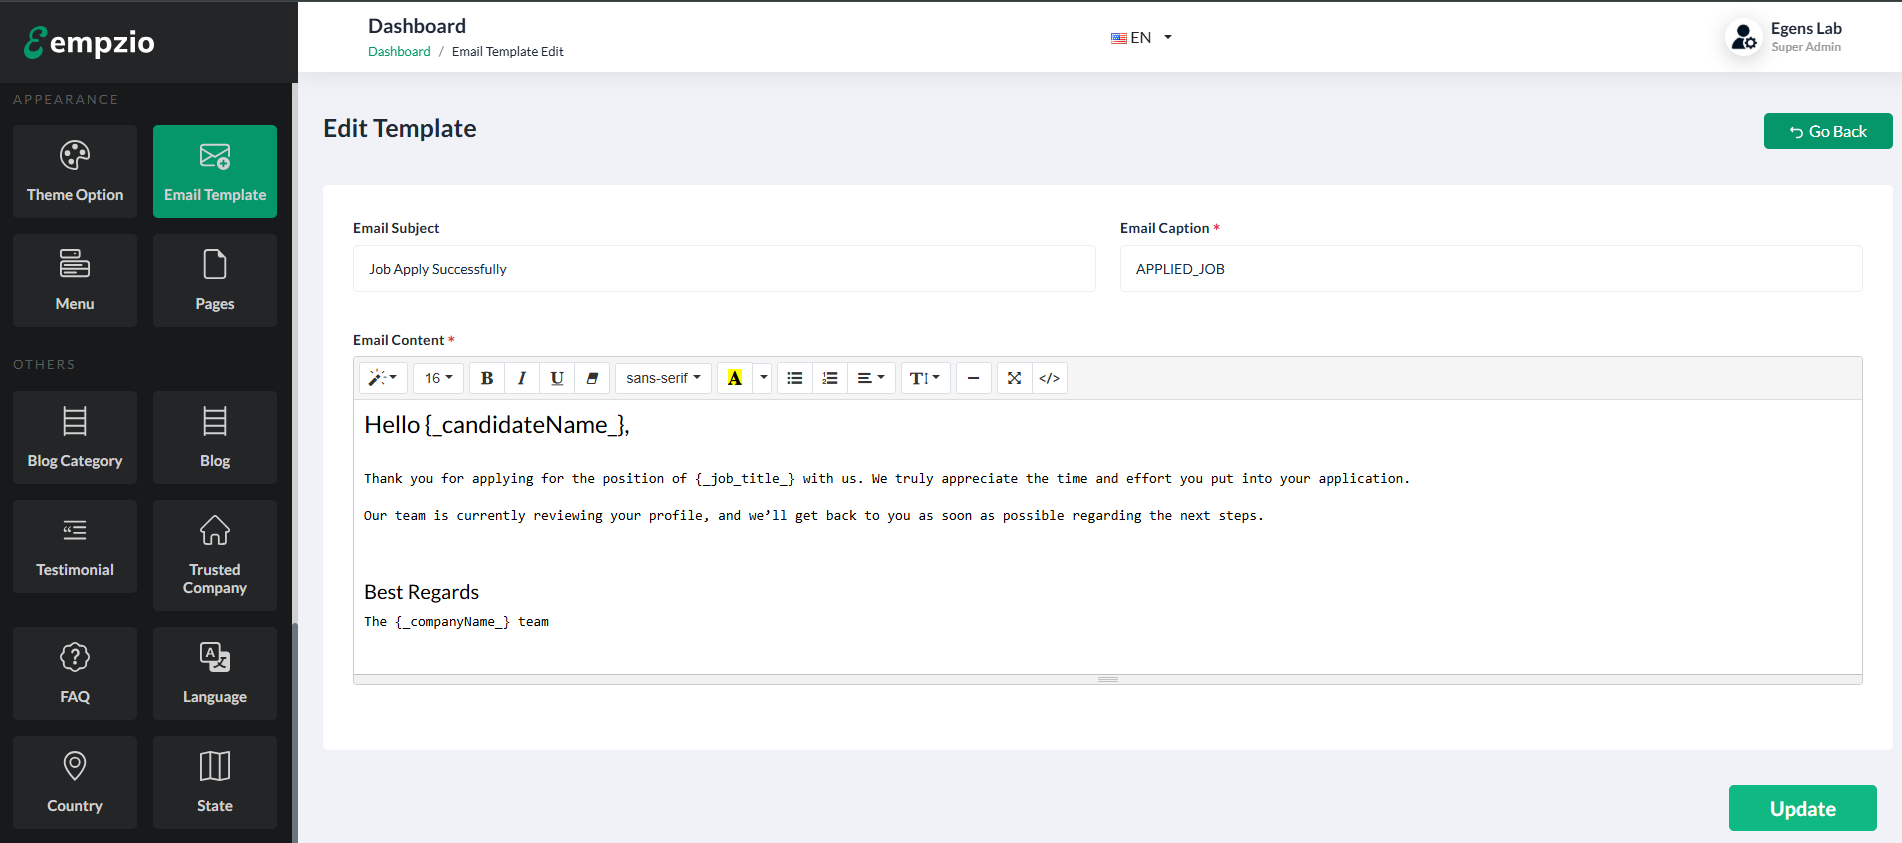This screenshot has height=843, width=1902.
Task: Toggle italic text formatting
Action: tap(521, 378)
